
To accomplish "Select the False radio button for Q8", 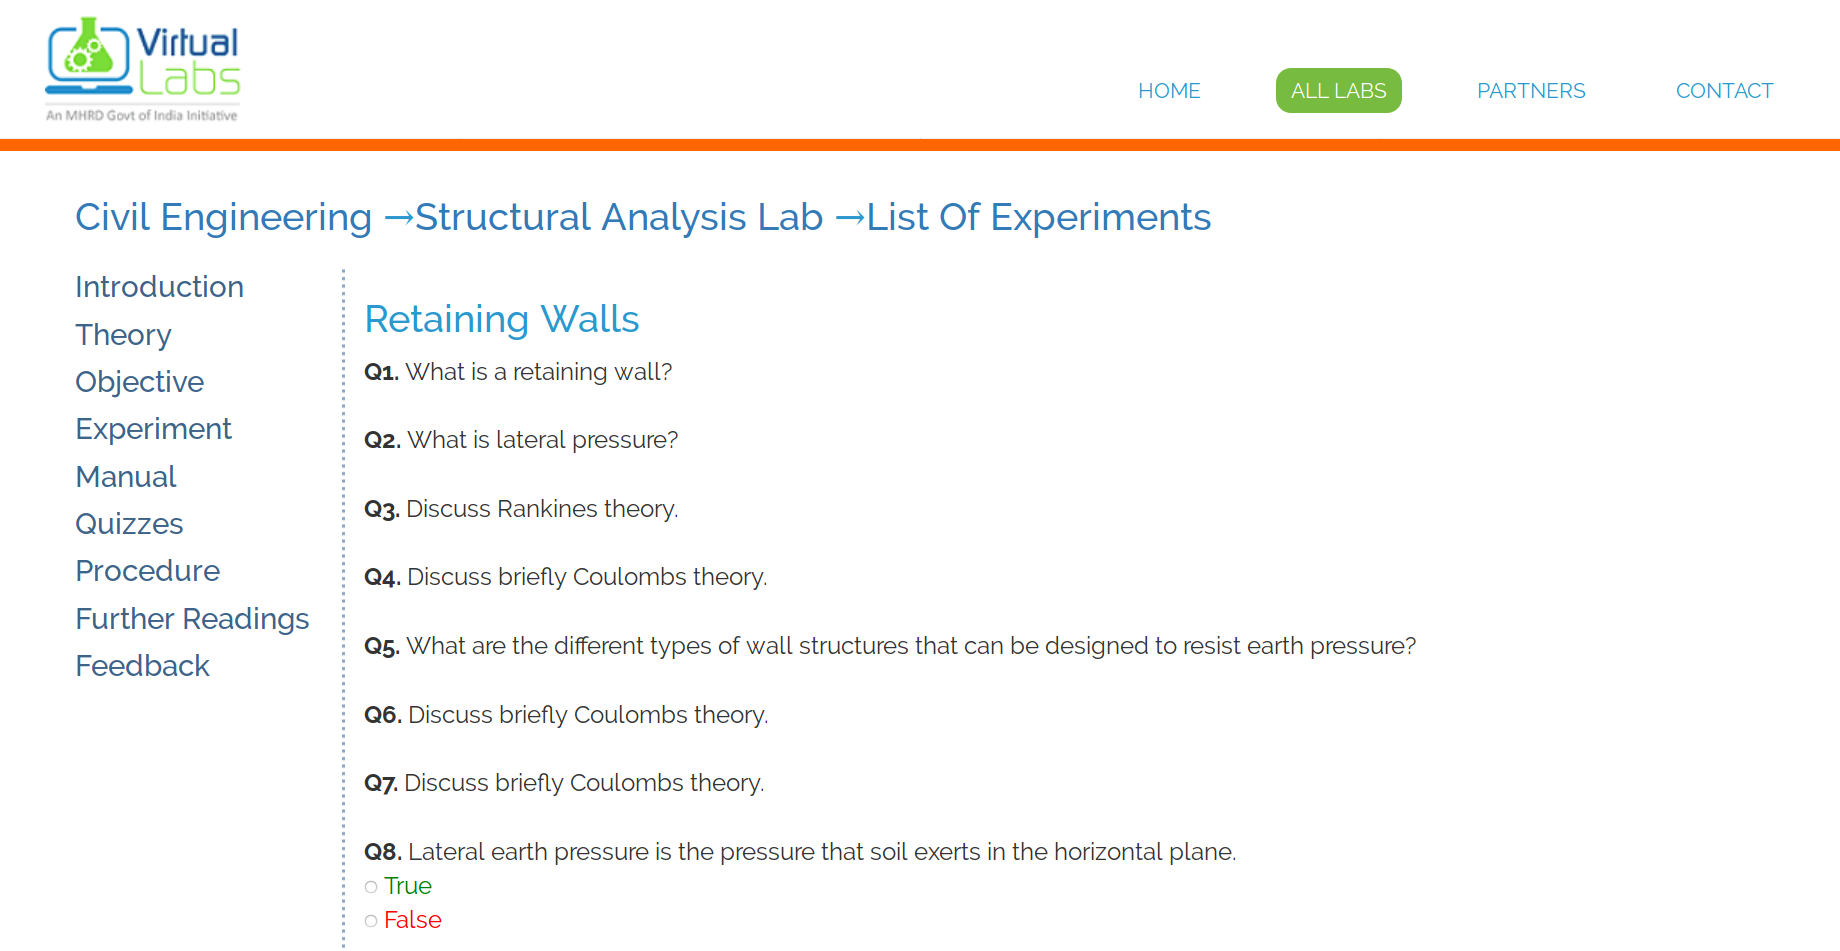I will (x=371, y=921).
